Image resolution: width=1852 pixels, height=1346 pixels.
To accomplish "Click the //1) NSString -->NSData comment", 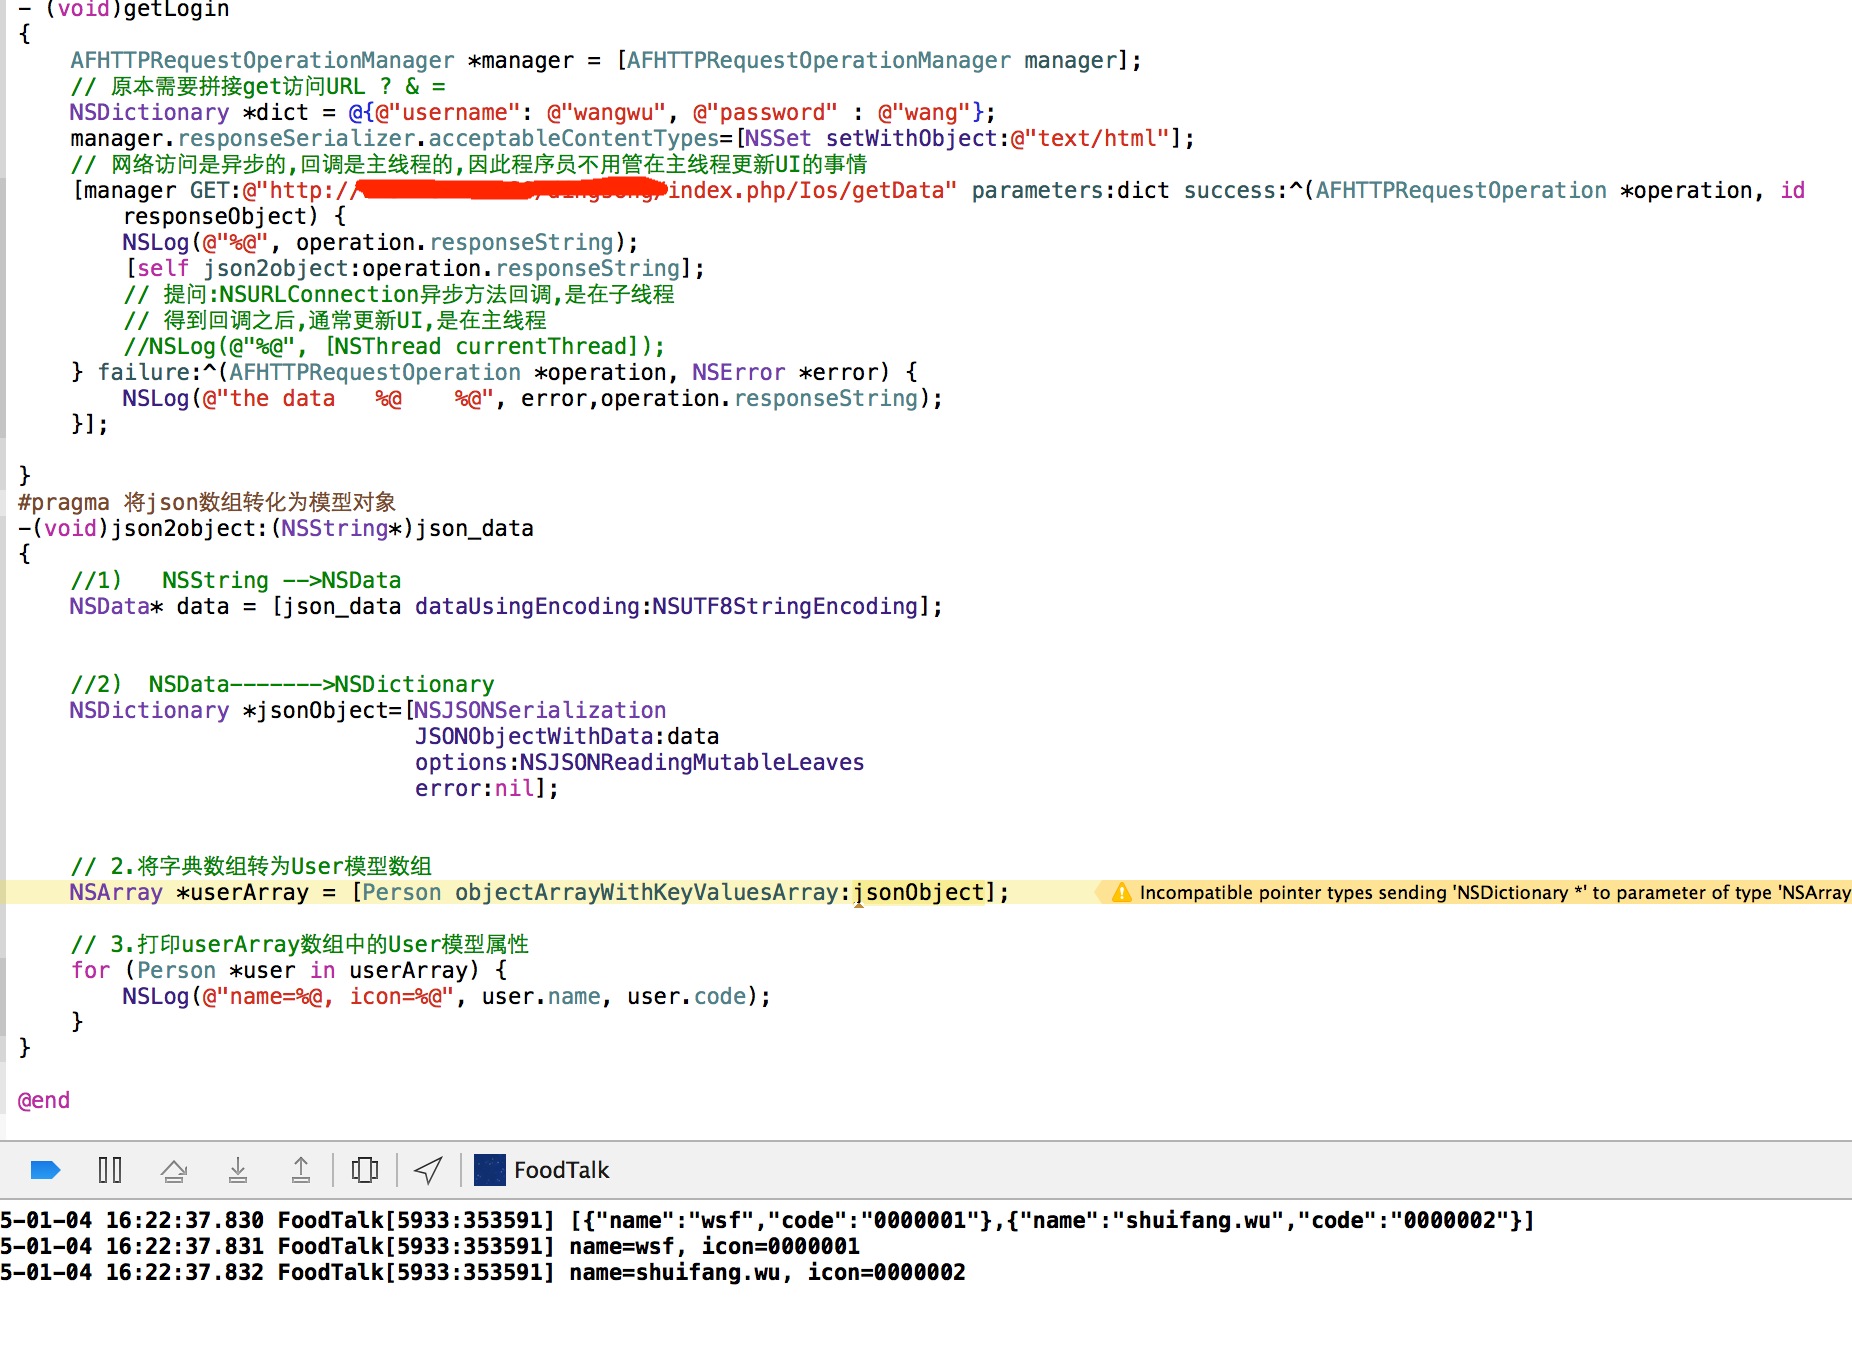I will 235,580.
